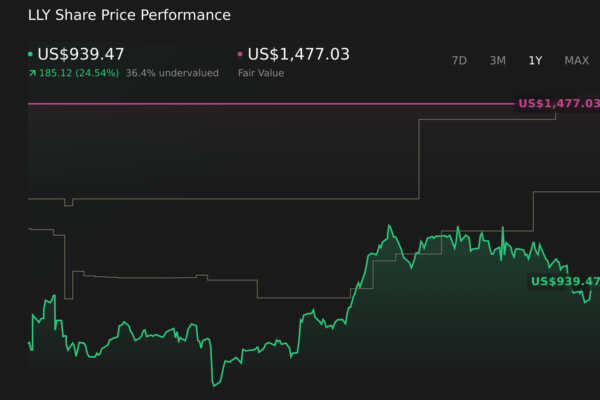This screenshot has height=400, width=600.
Task: Click the pink dot beside US$1,477.03
Action: point(240,54)
